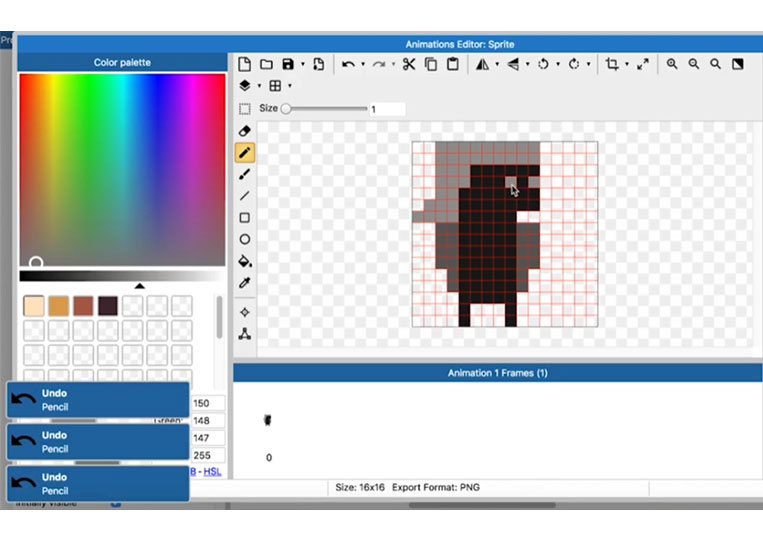Select the Pencil tool
The height and width of the screenshot is (541, 763).
(x=245, y=152)
